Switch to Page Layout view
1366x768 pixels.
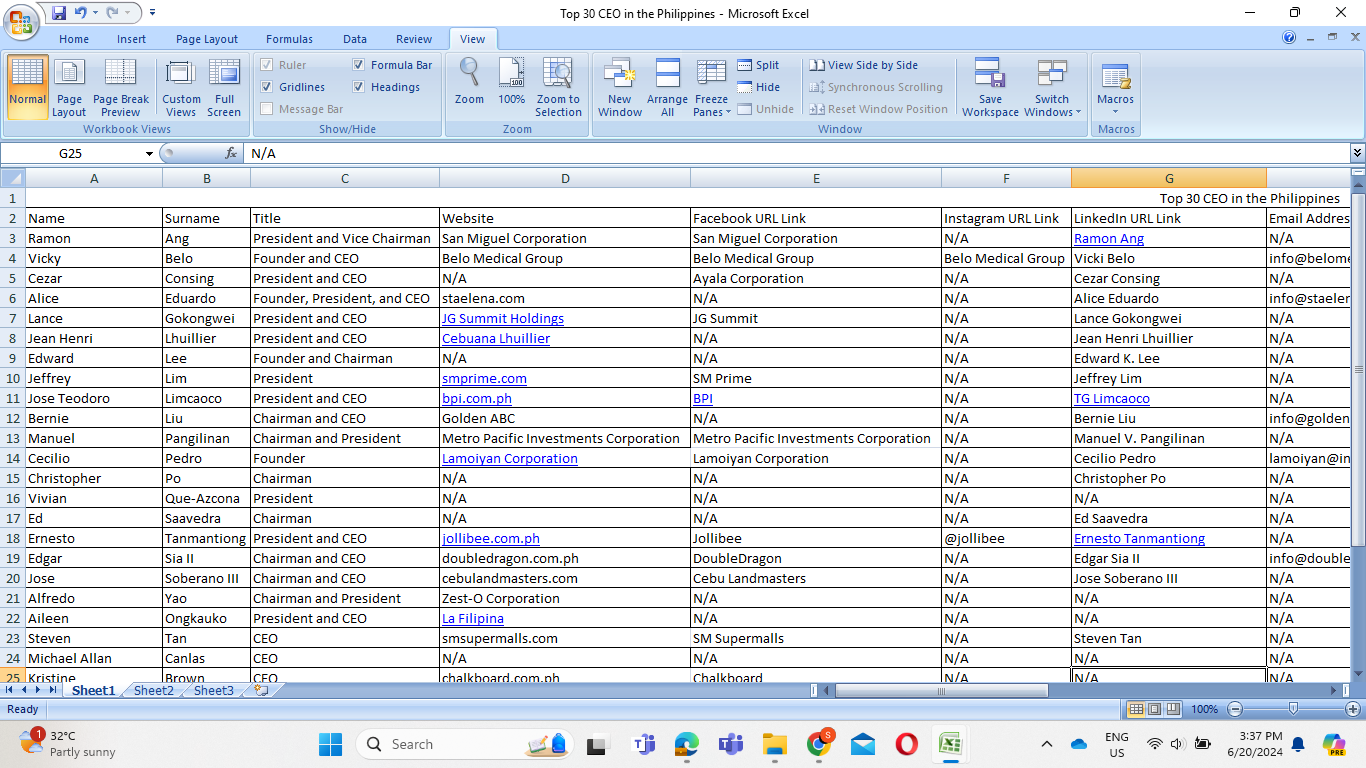click(69, 87)
